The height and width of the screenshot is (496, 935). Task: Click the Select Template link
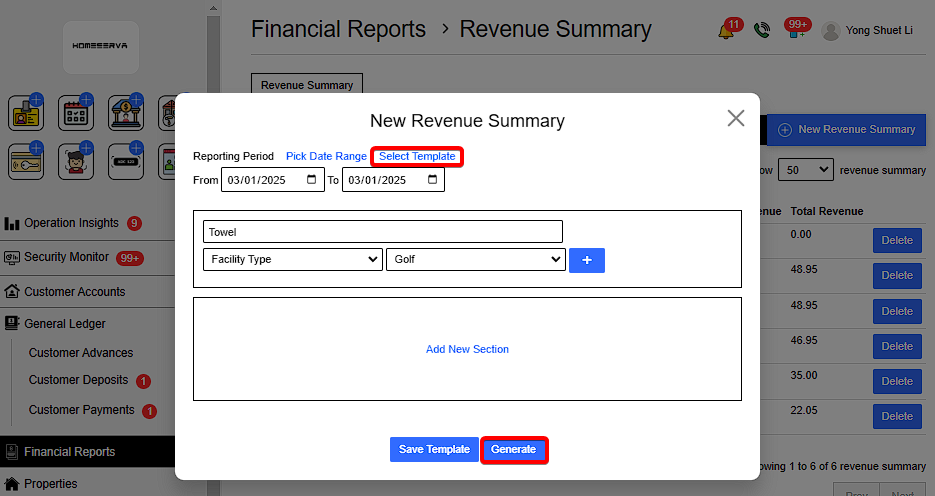pos(417,157)
